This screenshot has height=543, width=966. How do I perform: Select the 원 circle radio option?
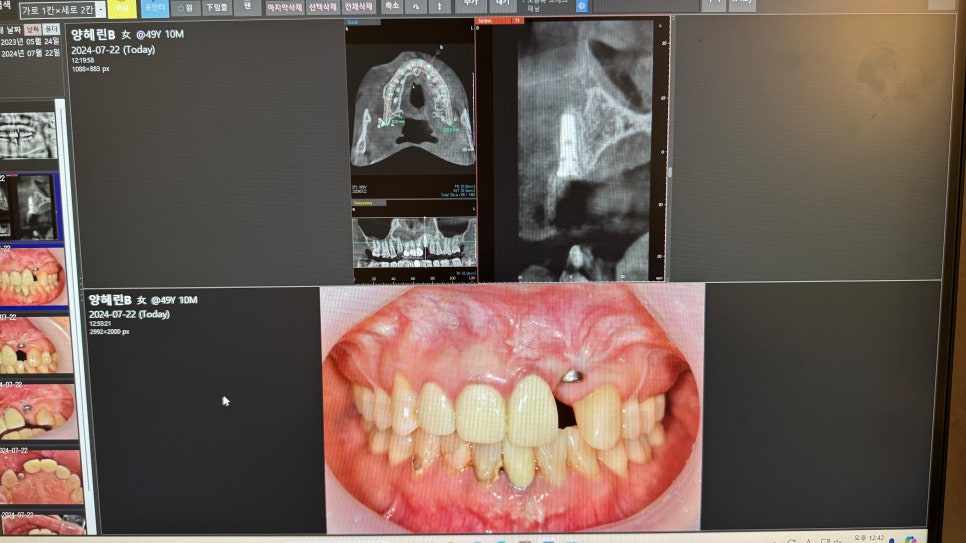point(186,8)
